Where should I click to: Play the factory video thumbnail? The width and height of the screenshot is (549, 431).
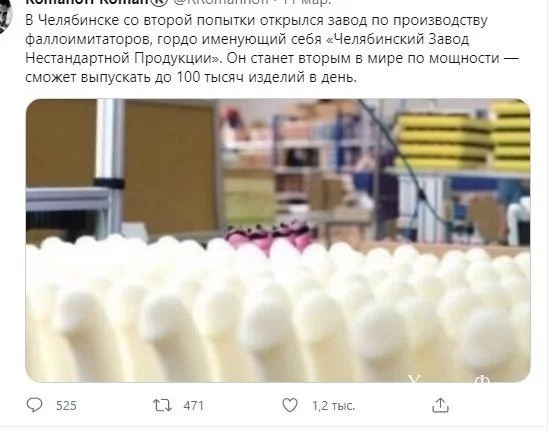coord(278,241)
